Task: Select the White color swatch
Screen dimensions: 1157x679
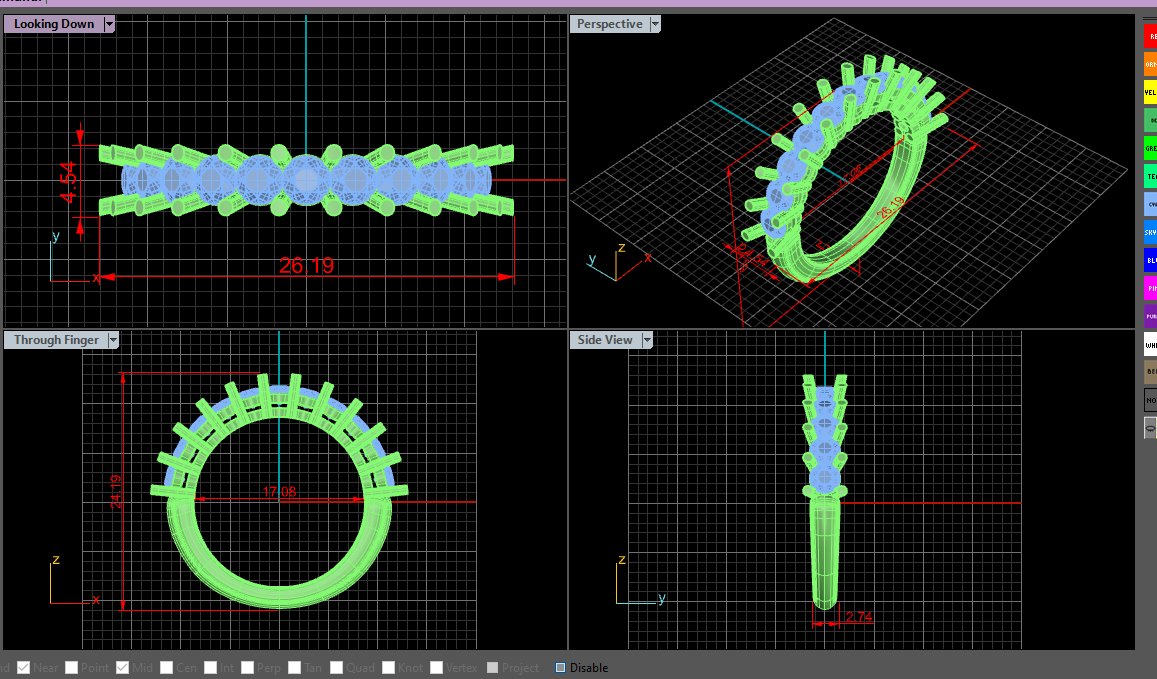Action: [1150, 344]
